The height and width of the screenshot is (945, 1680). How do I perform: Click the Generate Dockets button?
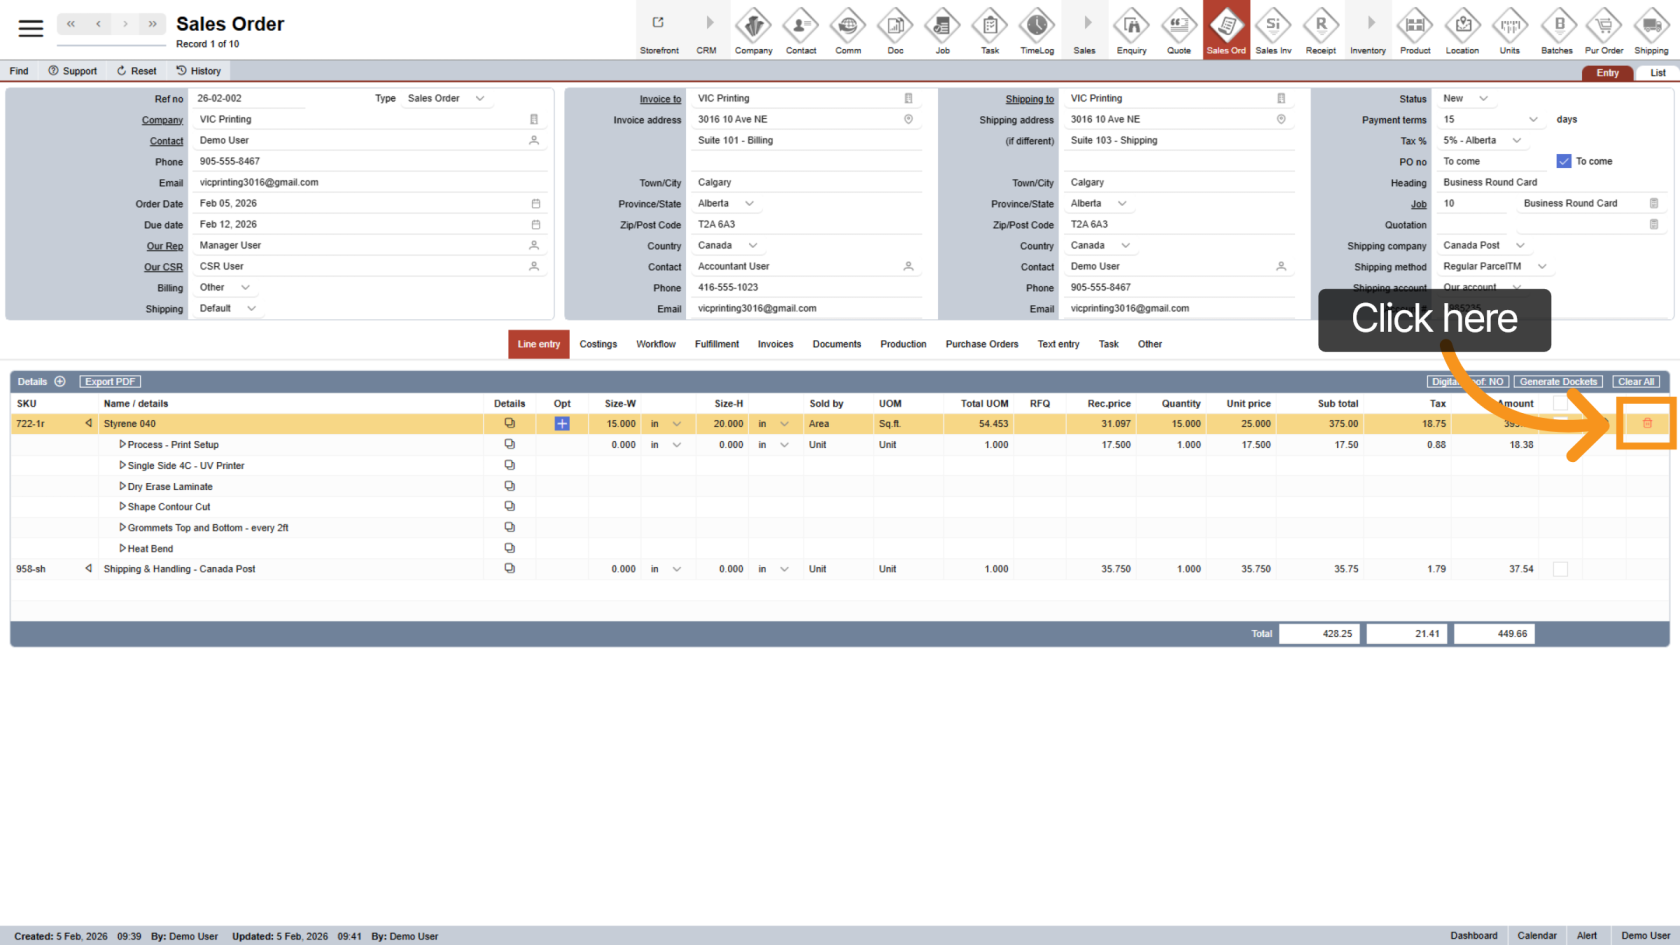click(1557, 382)
